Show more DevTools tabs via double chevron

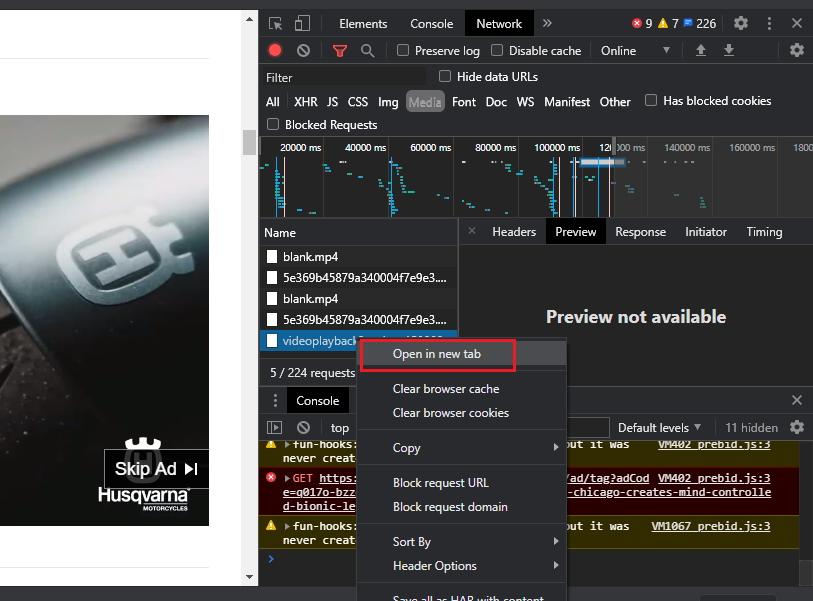(x=547, y=23)
